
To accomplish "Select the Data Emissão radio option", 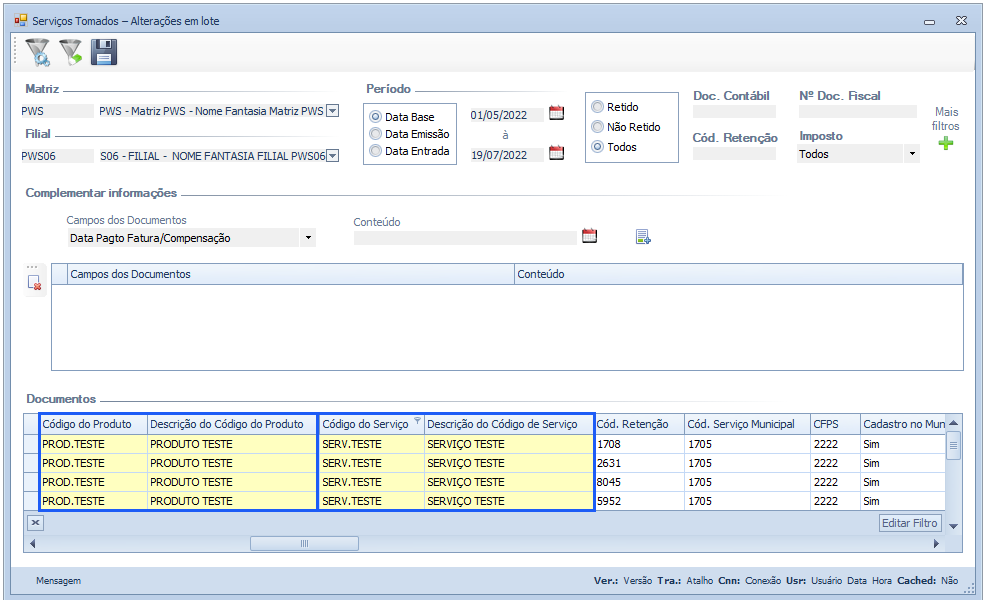I will pyautogui.click(x=376, y=134).
